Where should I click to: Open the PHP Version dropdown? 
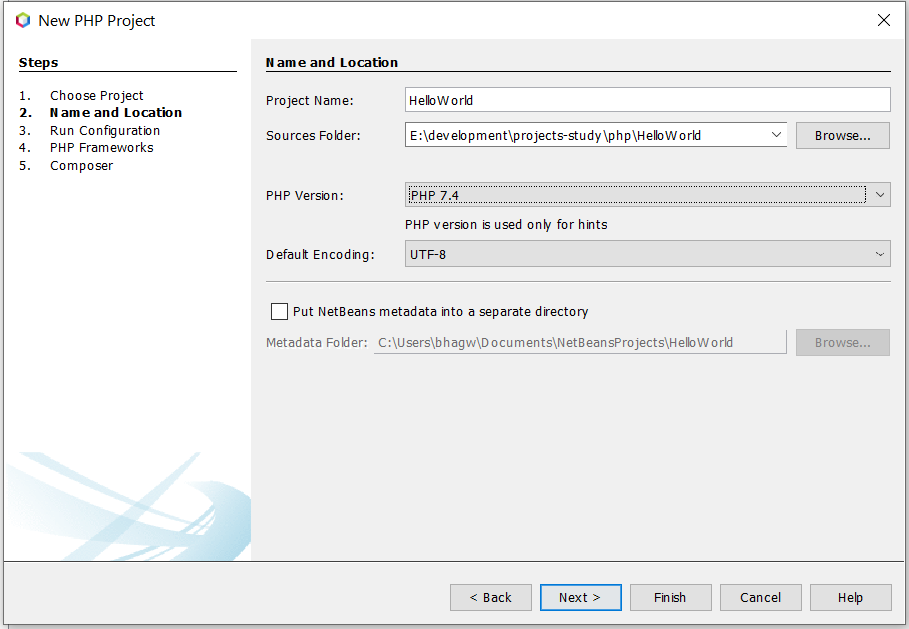(x=648, y=195)
